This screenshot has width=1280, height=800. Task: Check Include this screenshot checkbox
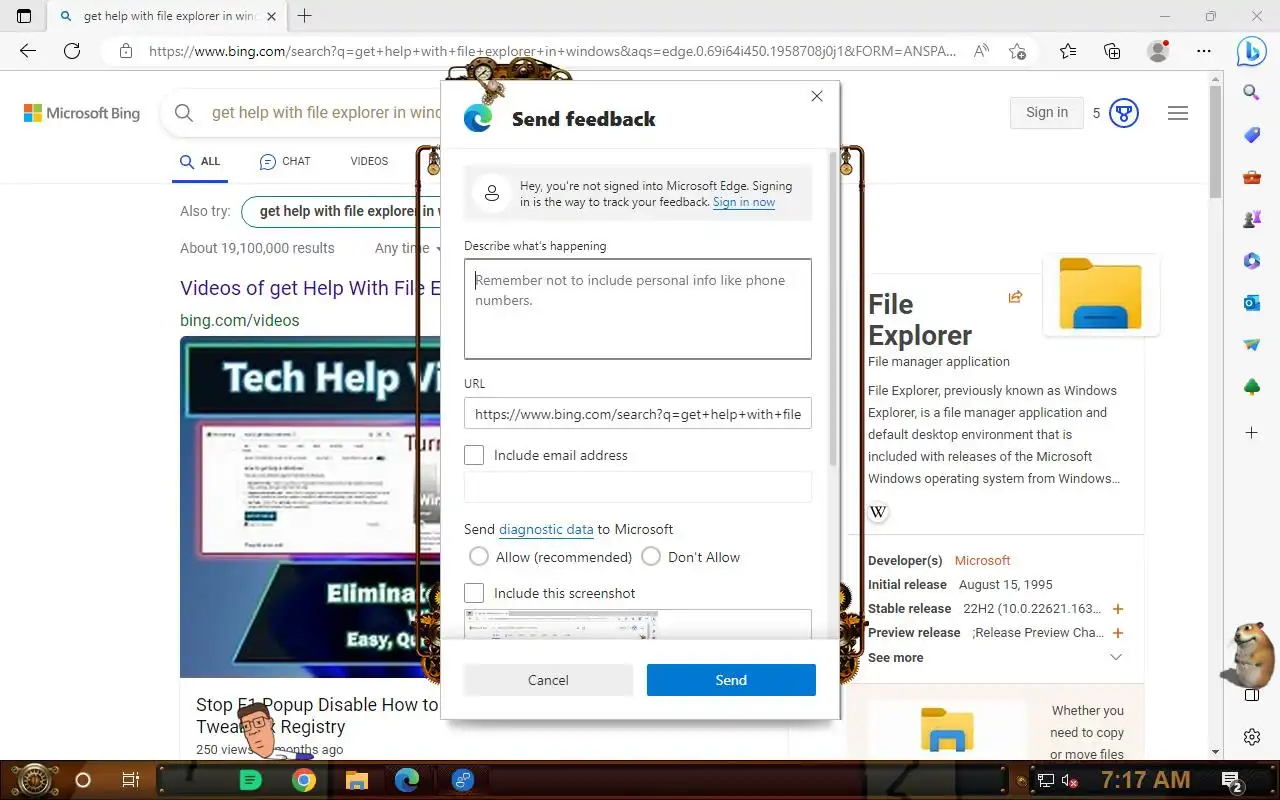point(474,593)
